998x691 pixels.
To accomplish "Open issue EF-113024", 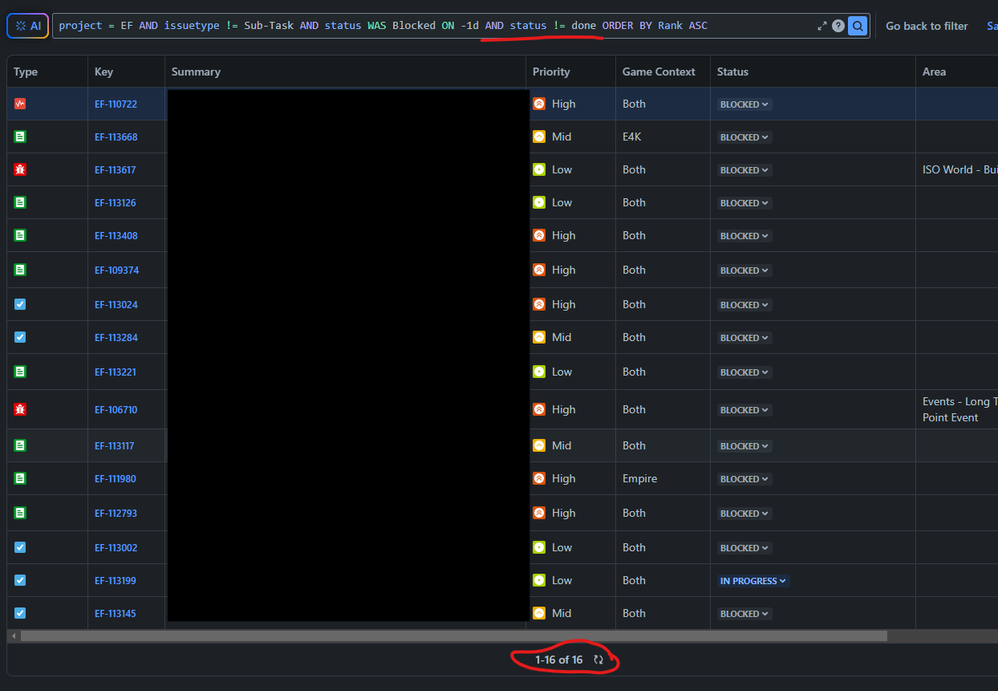I will point(116,305).
